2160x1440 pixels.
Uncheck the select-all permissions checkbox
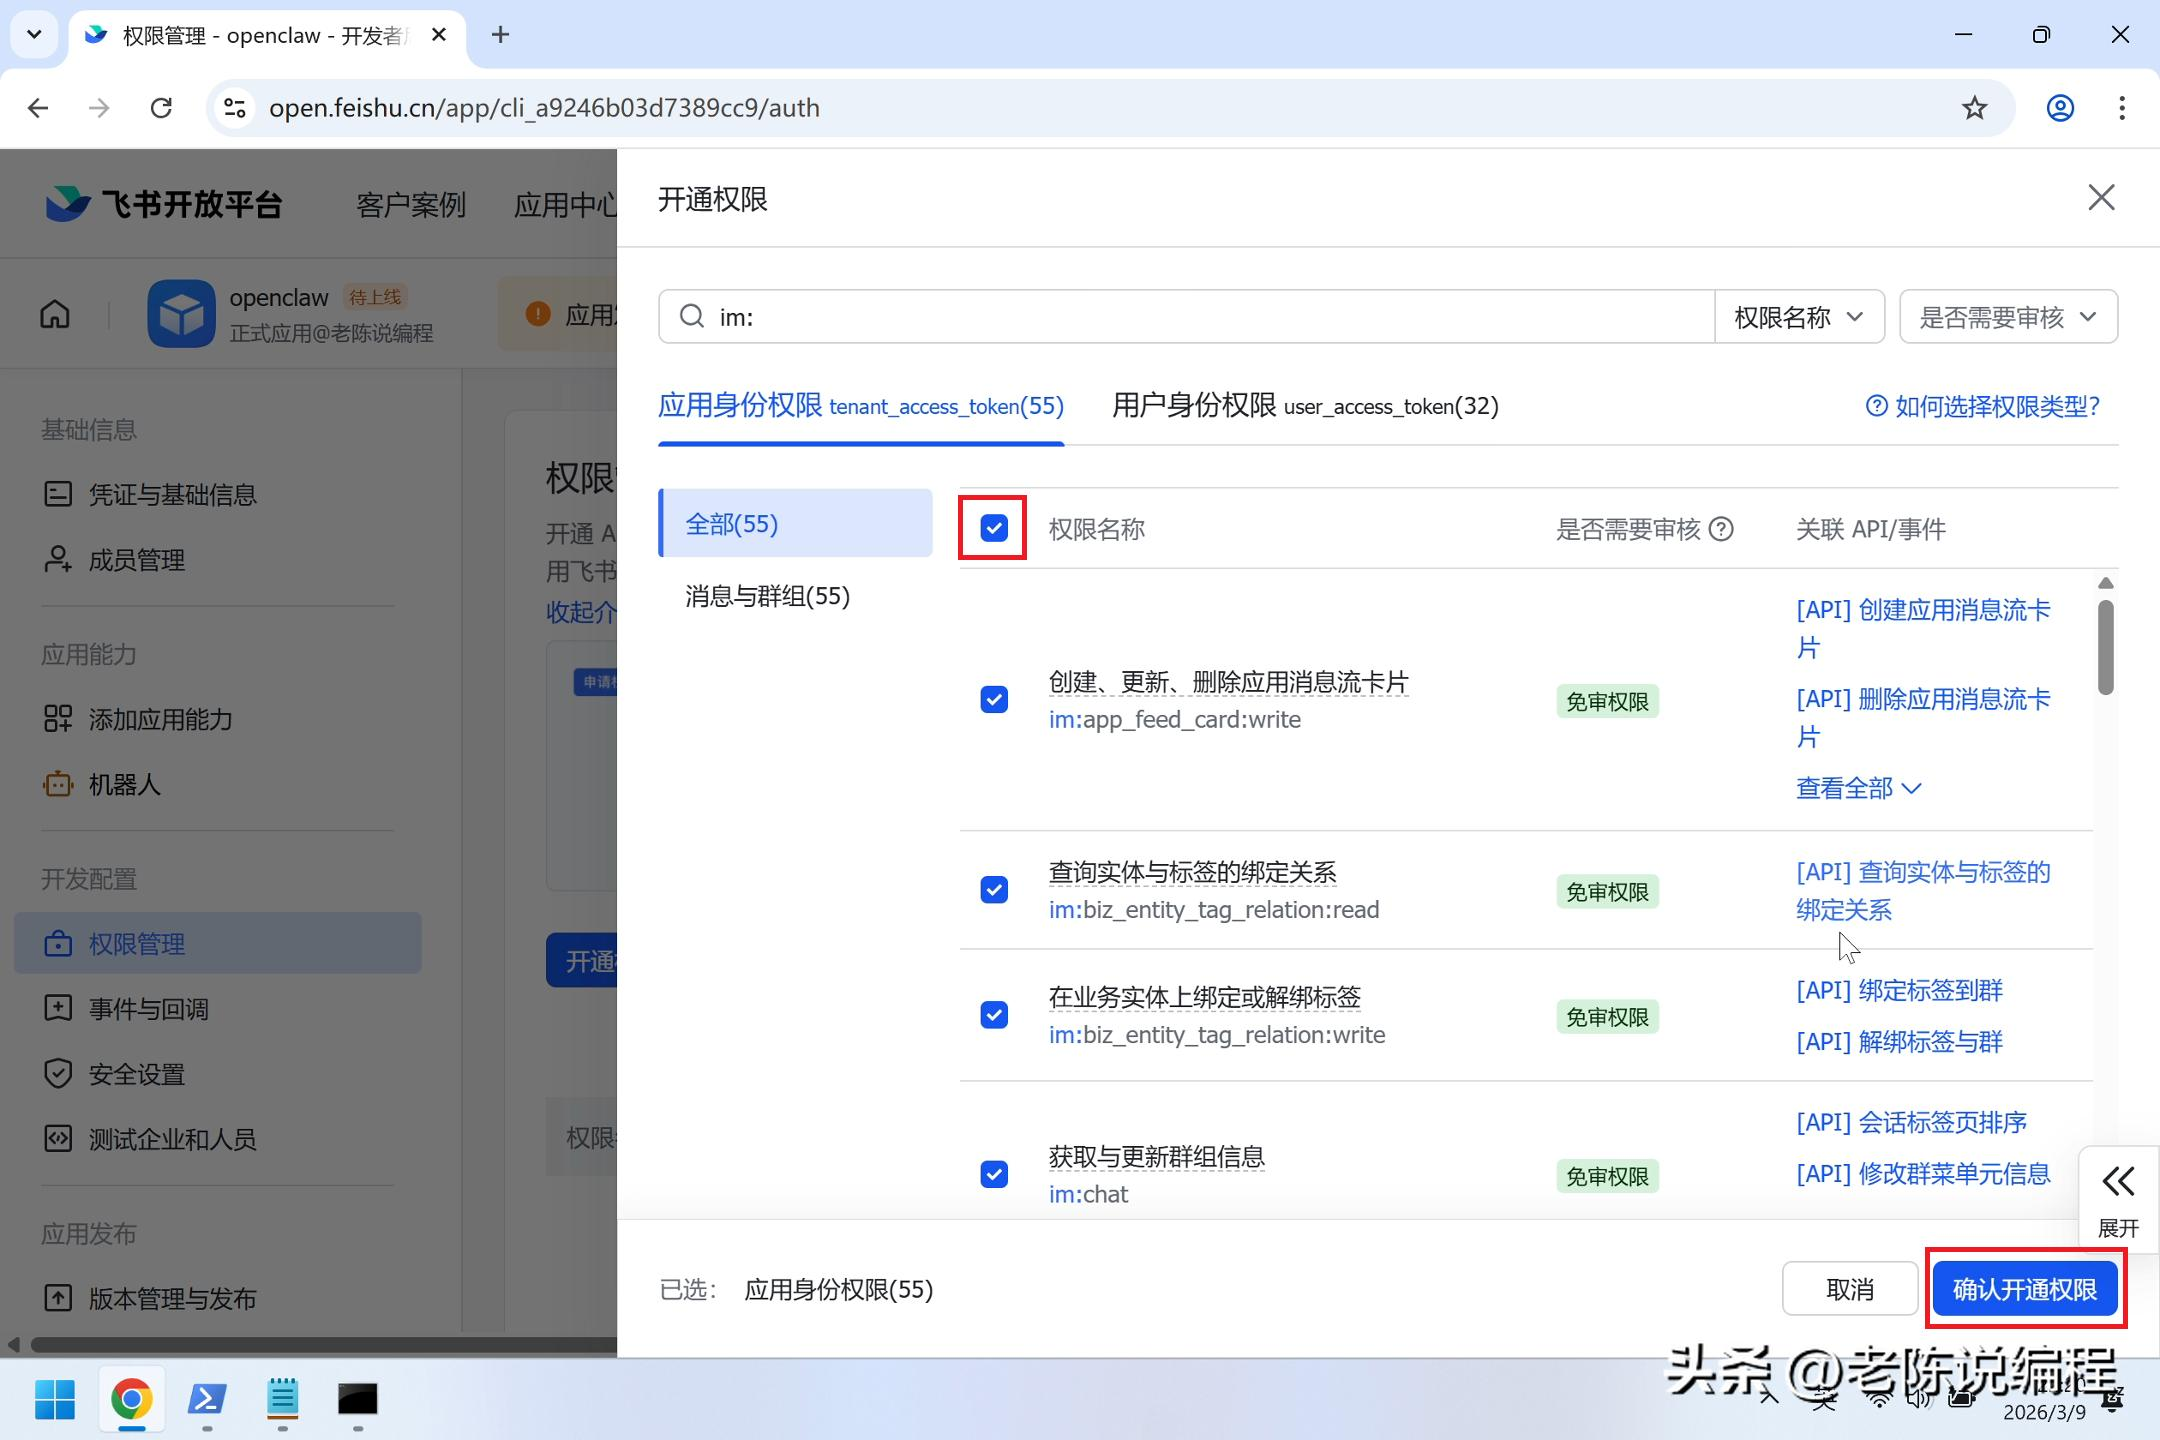tap(994, 528)
